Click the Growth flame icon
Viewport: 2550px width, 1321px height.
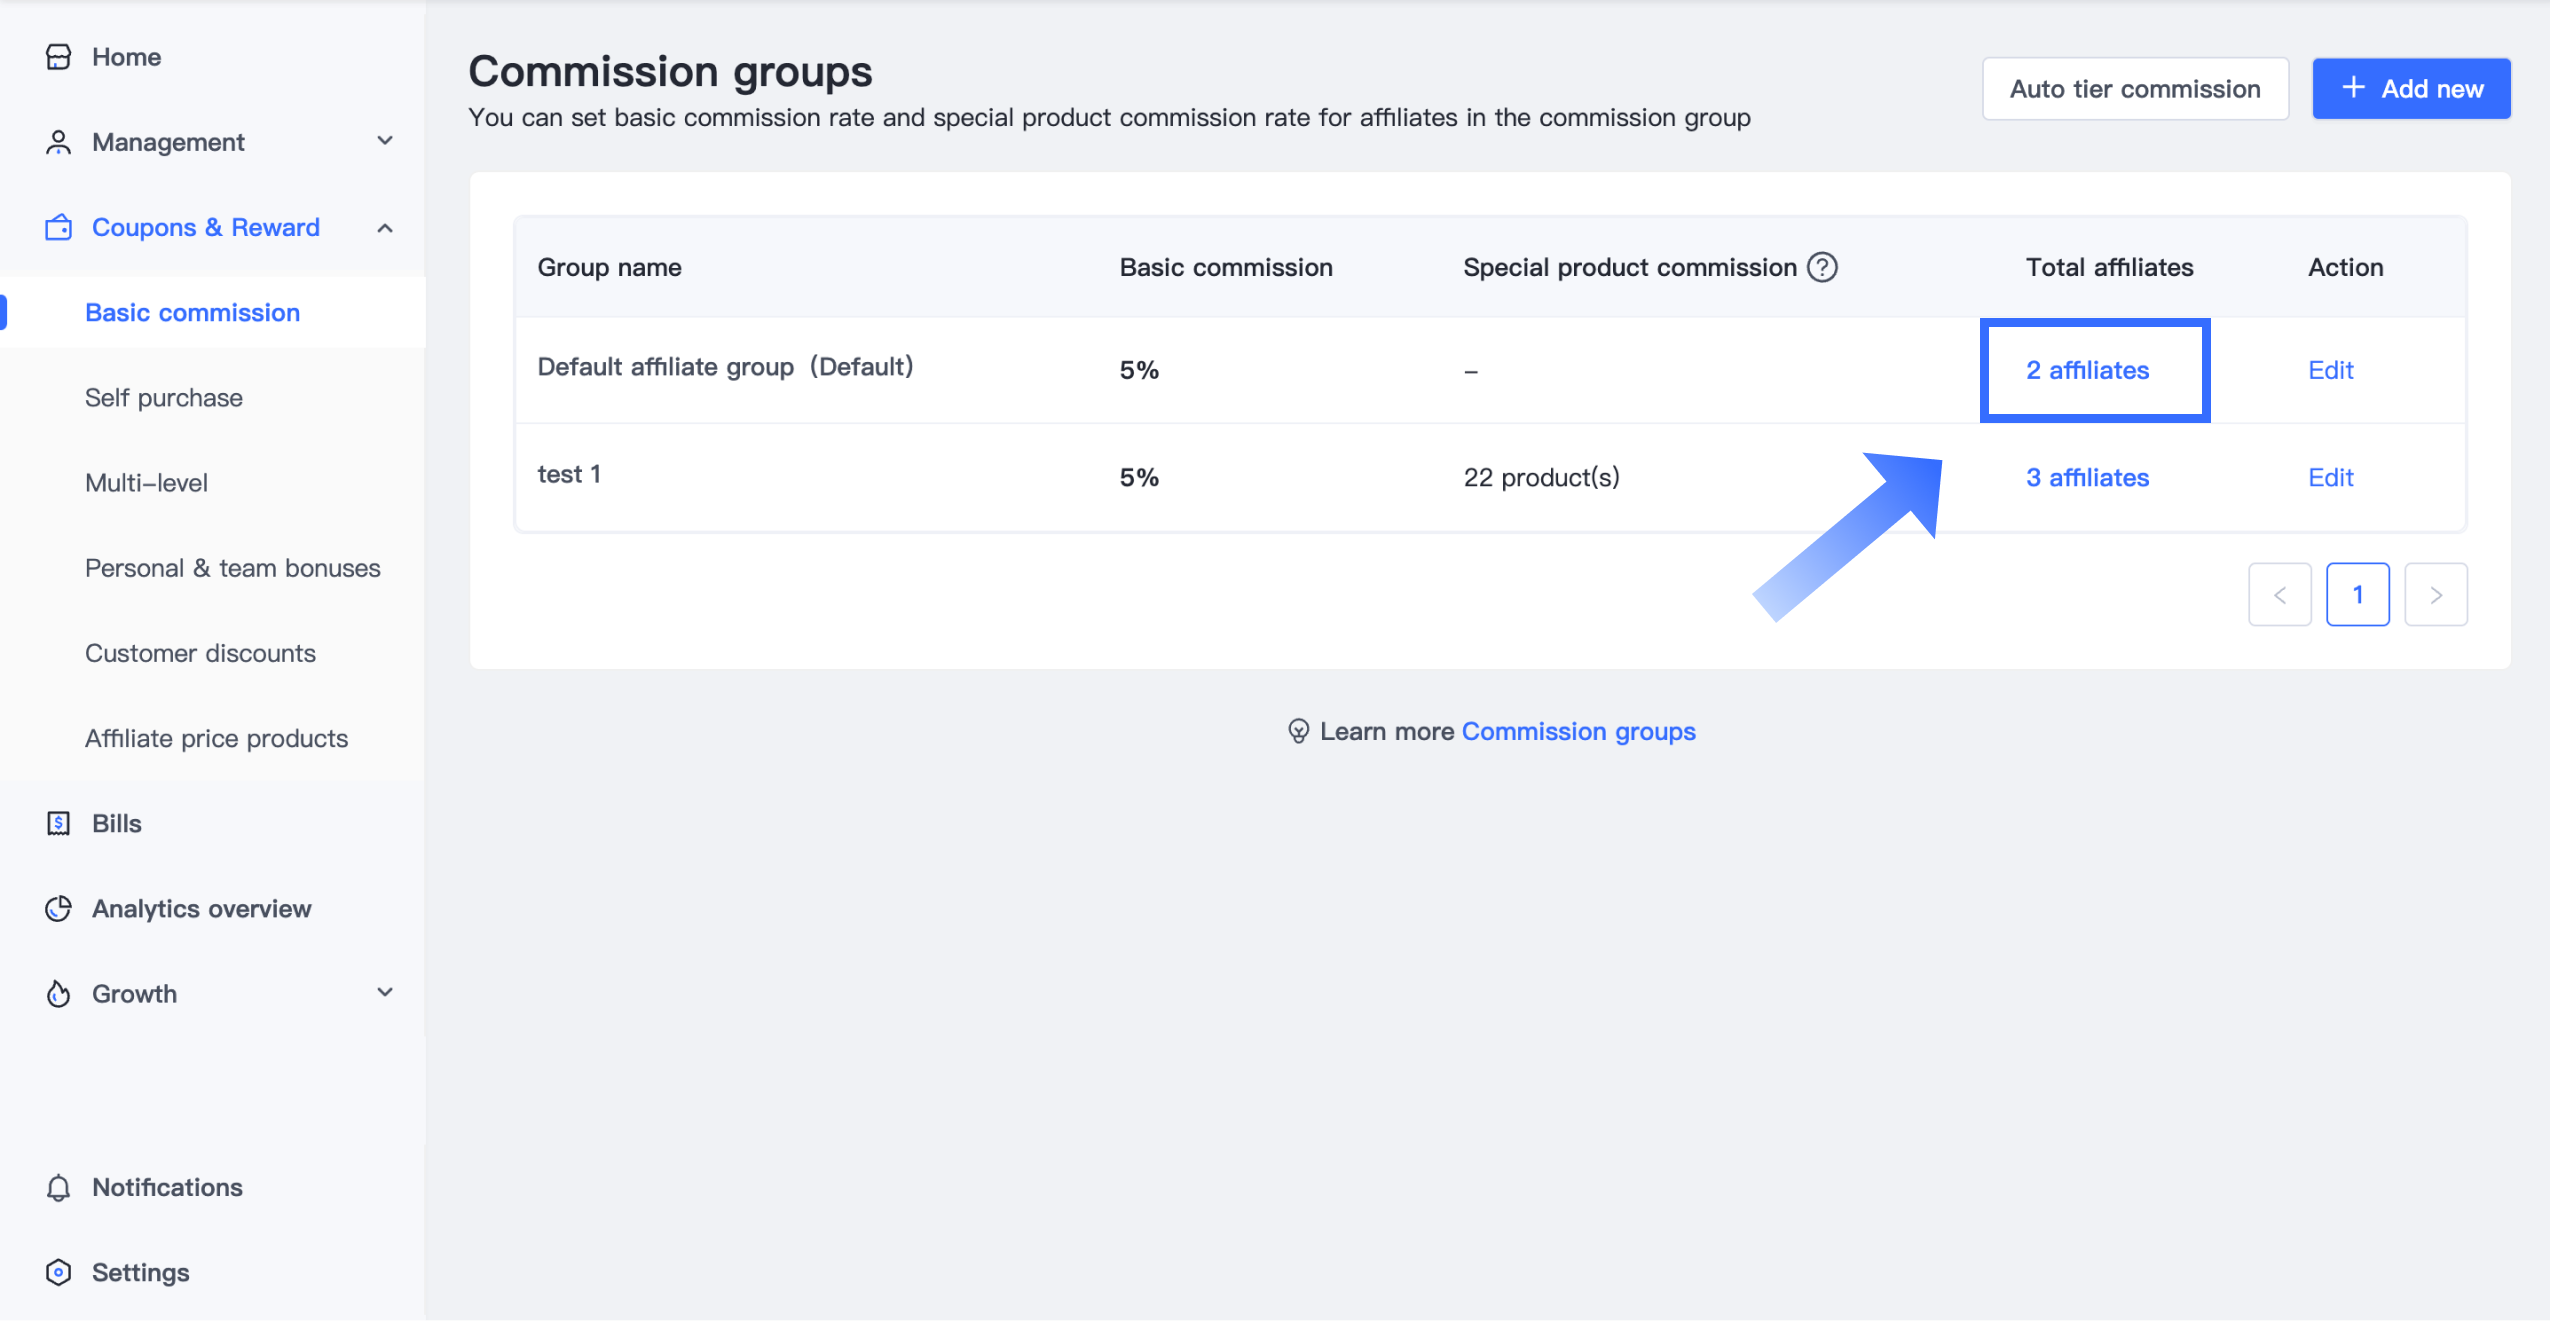coord(58,993)
